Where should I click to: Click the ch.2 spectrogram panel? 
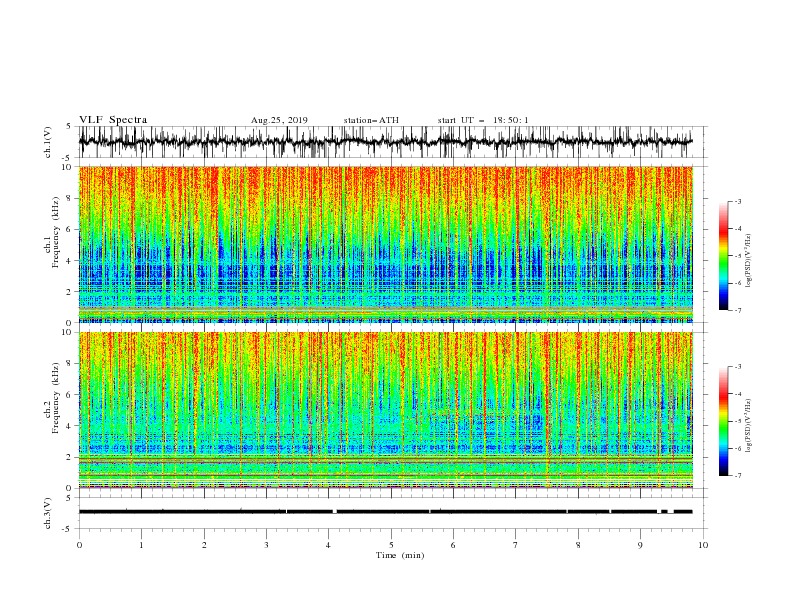[x=386, y=410]
